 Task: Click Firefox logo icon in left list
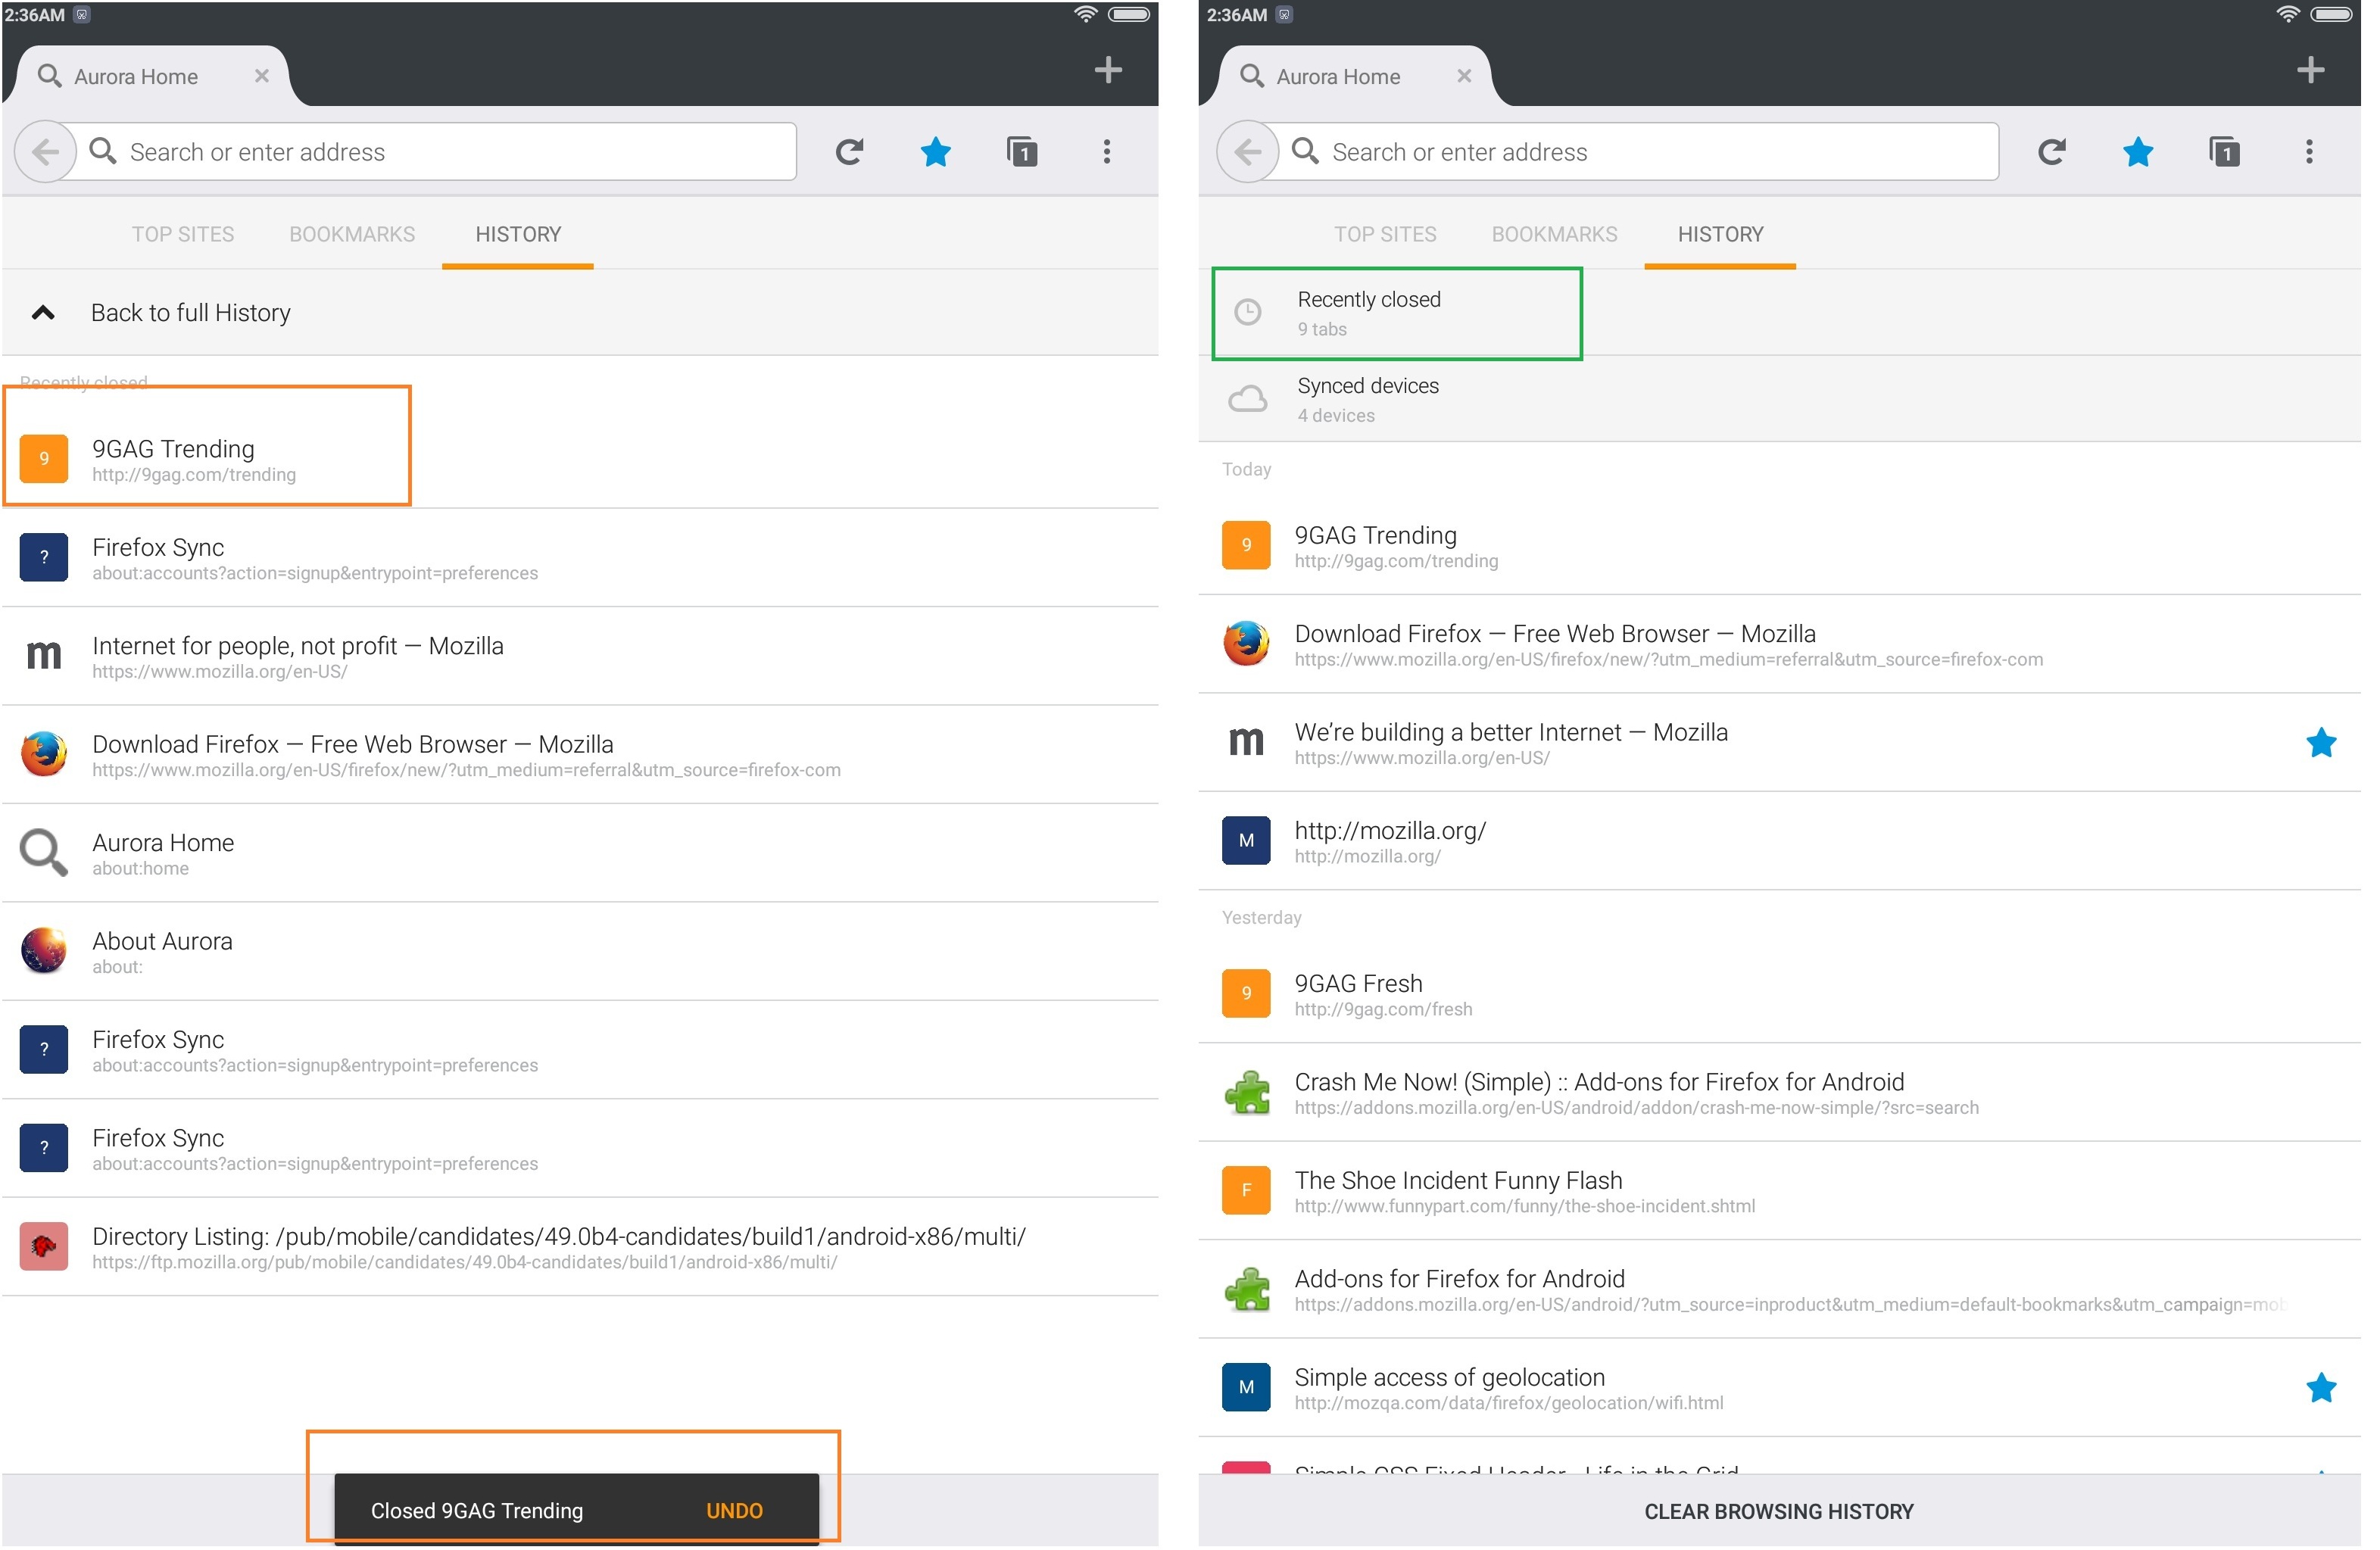coord(44,755)
